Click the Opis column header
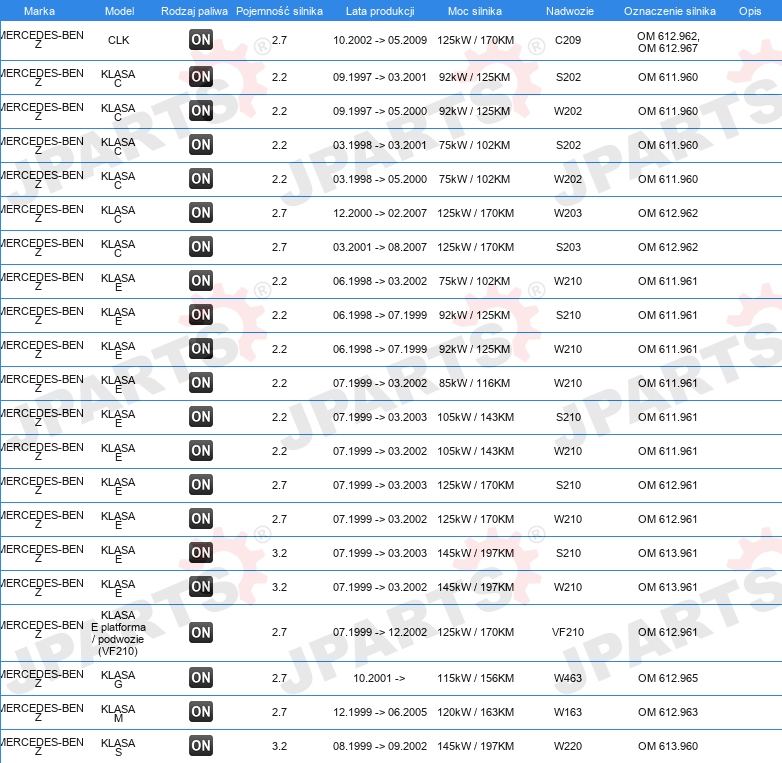 click(x=750, y=11)
